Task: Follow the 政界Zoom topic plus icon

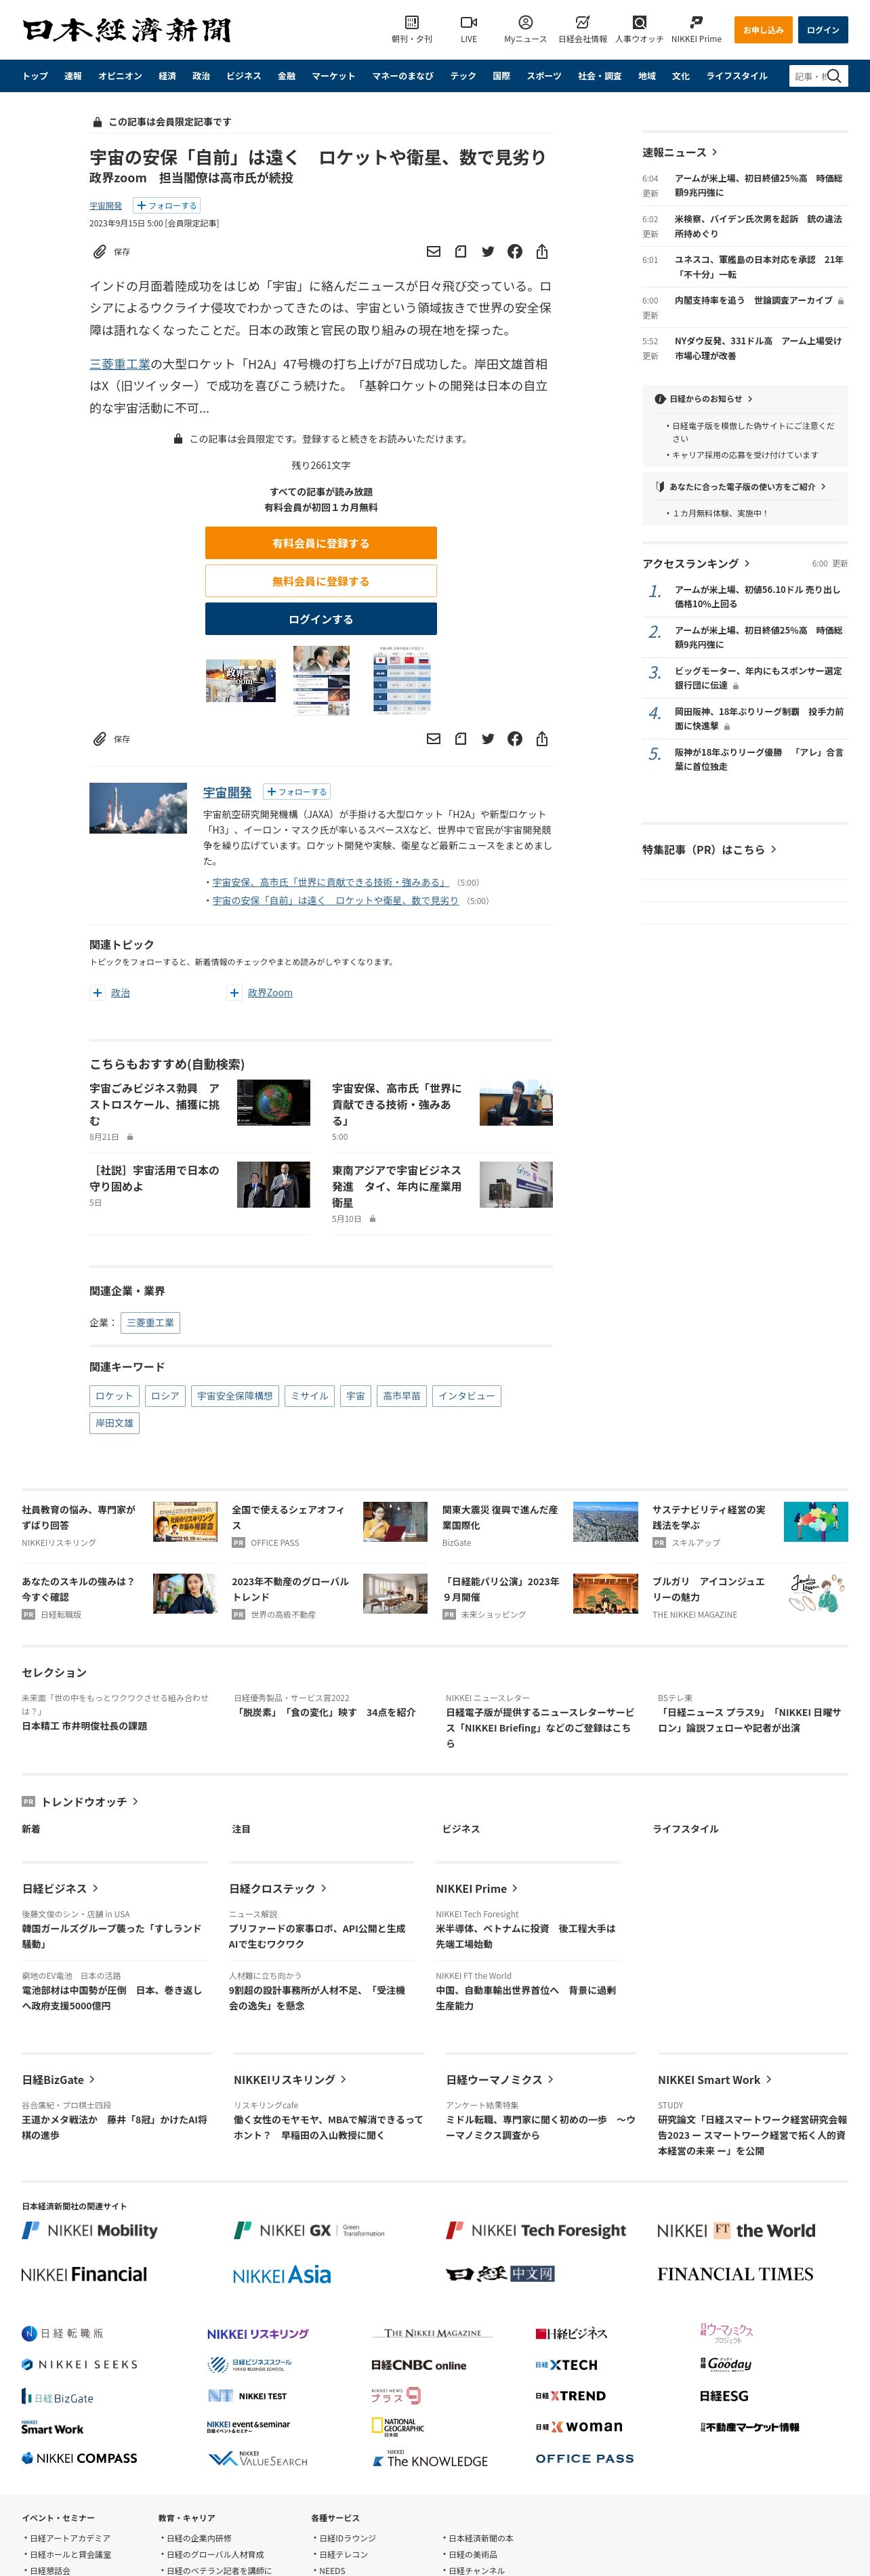Action: click(234, 993)
